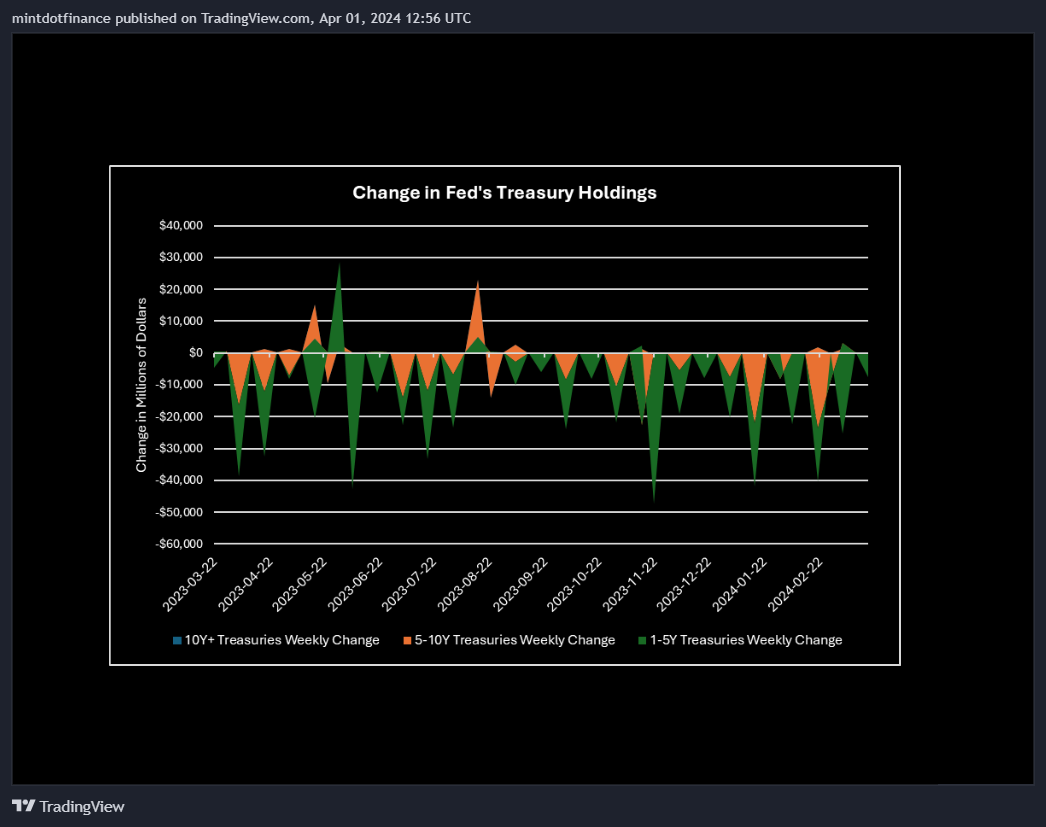The image size is (1046, 827).
Task: Click the $20,000 y-axis label
Action: coord(181,289)
